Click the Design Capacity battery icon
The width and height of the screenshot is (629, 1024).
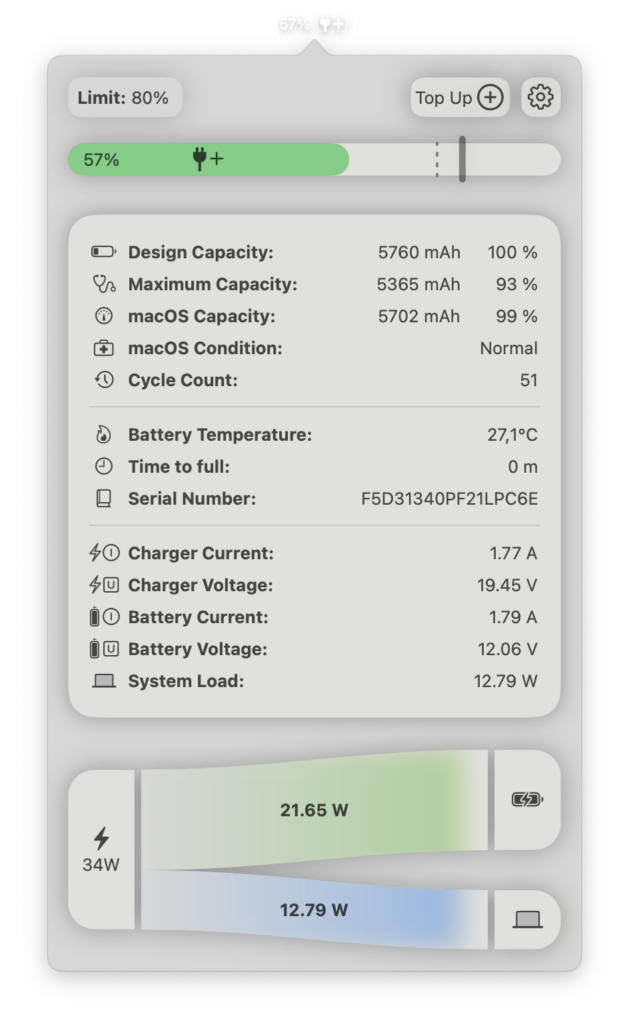(103, 253)
